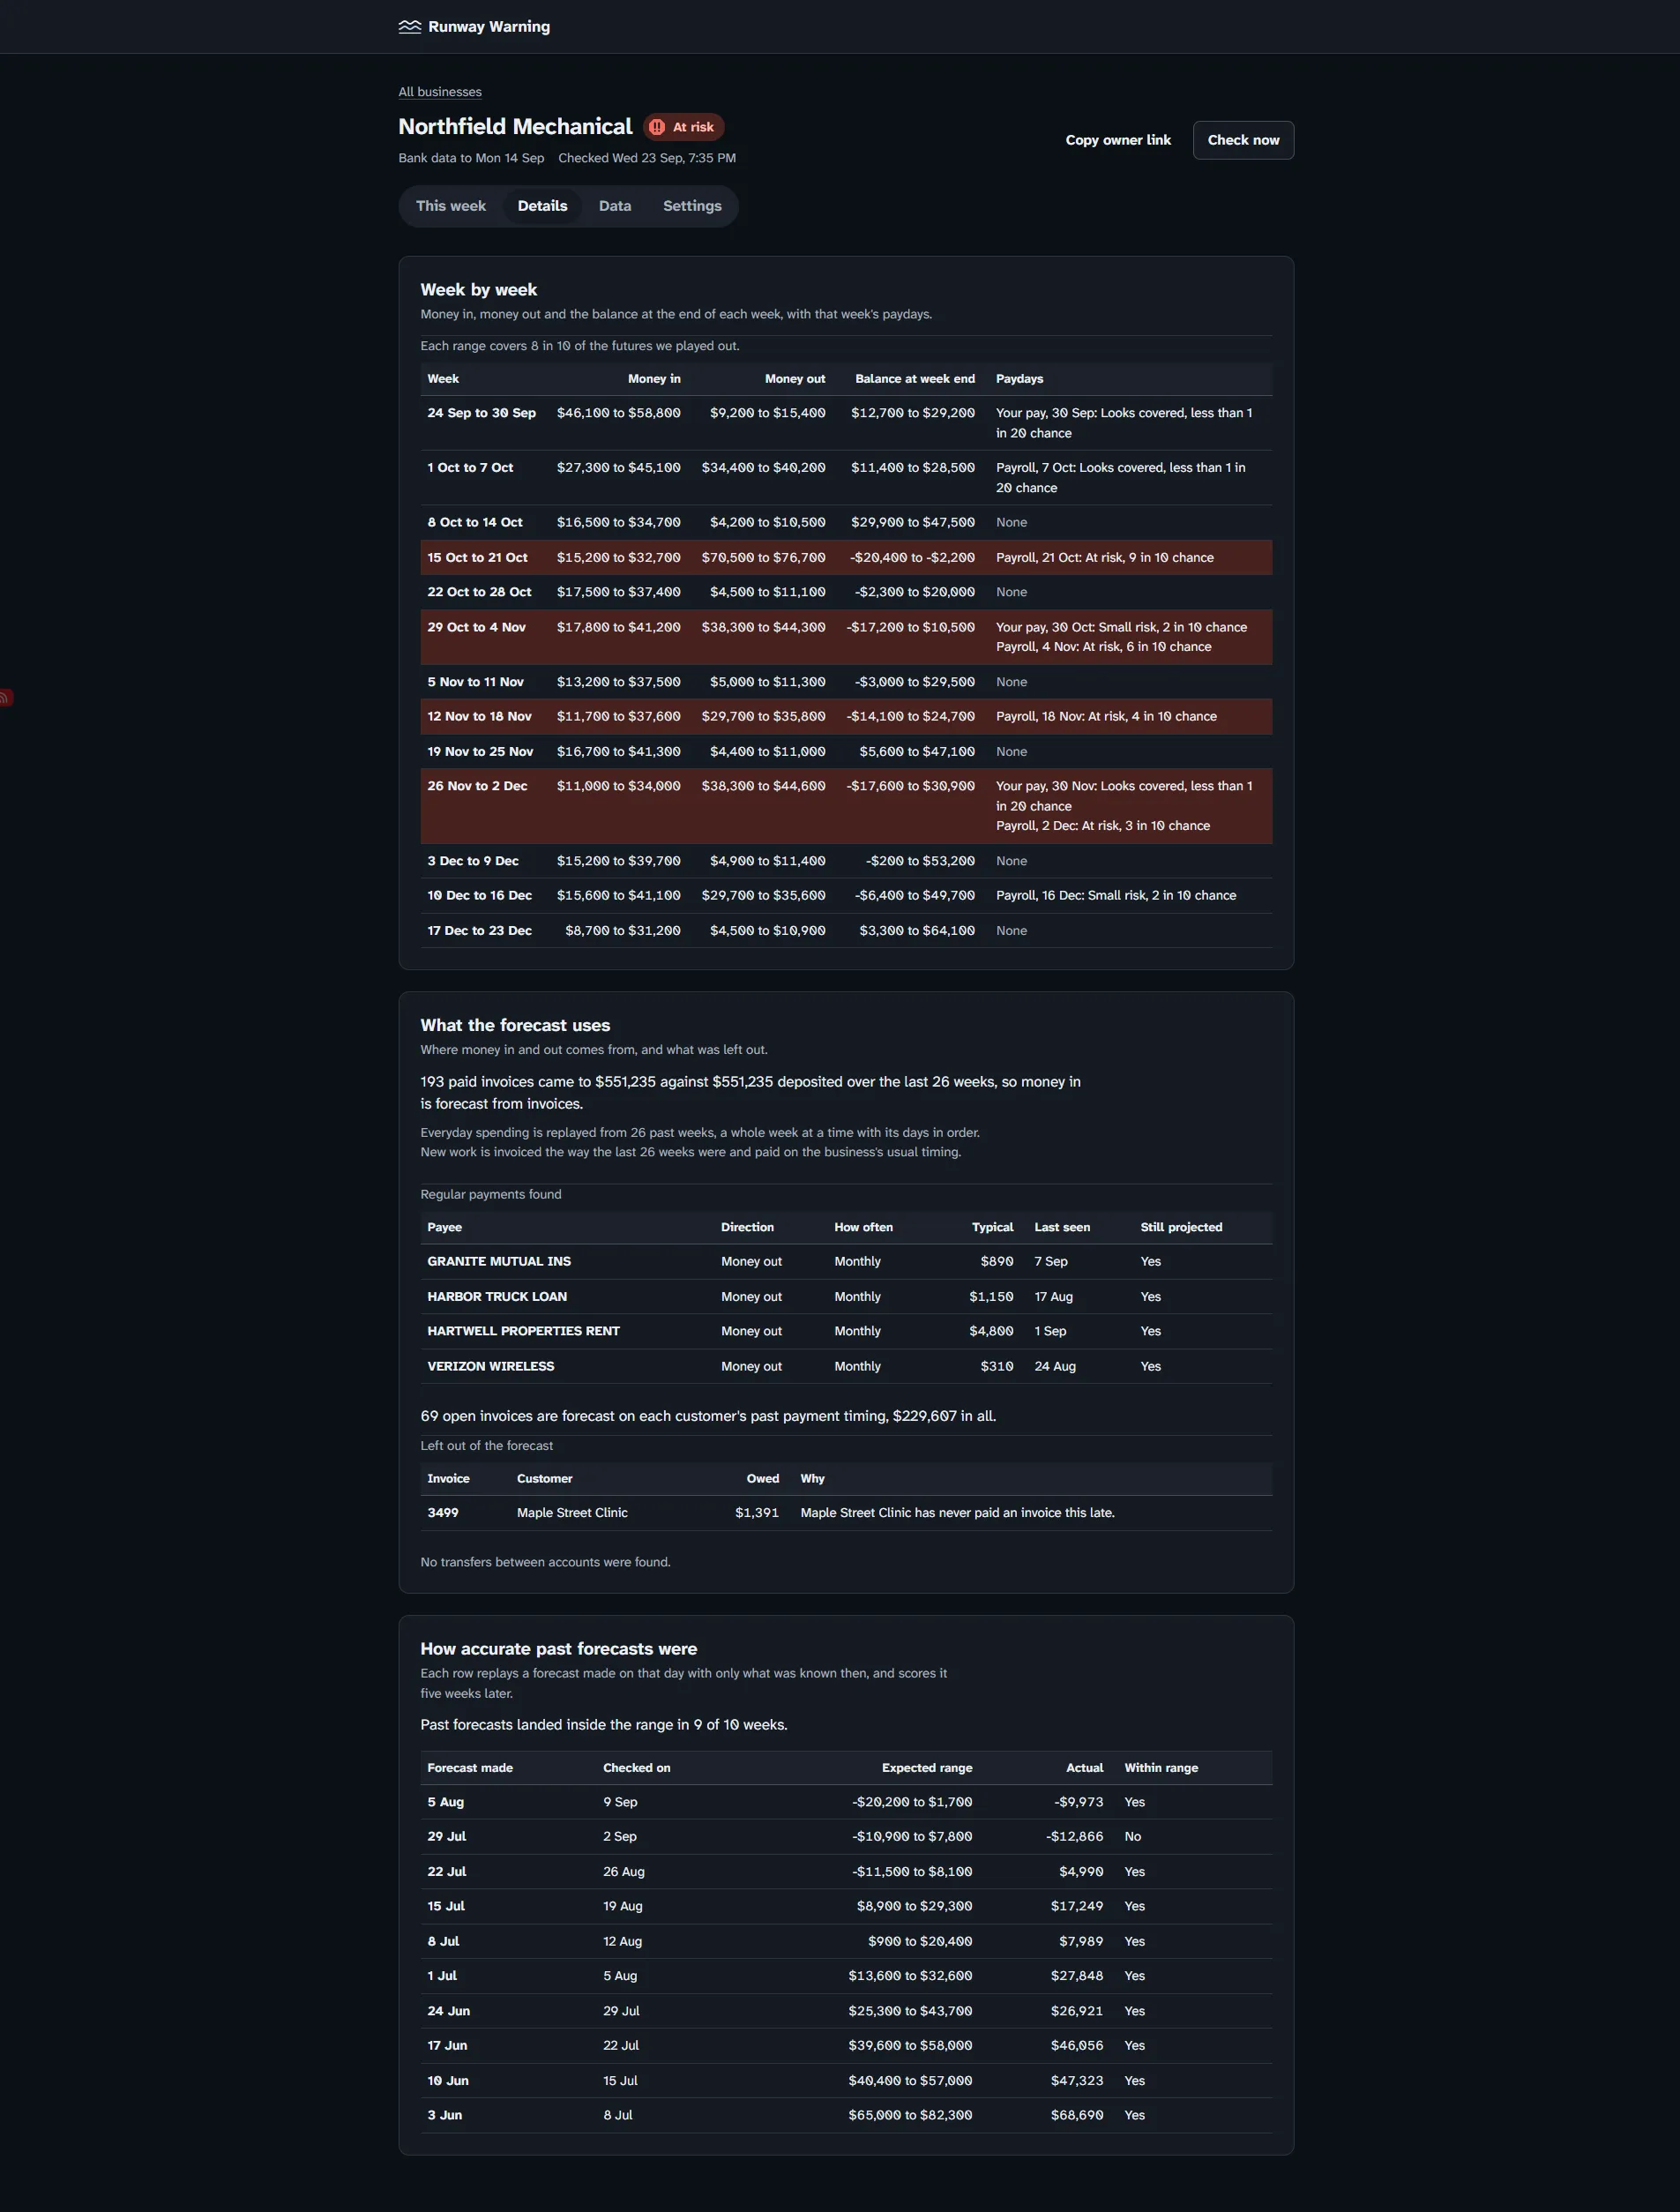The image size is (1680, 2212).
Task: Click "Payroll, 18 Nov: At risk, 4 in 10 chance"
Action: 1106,716
